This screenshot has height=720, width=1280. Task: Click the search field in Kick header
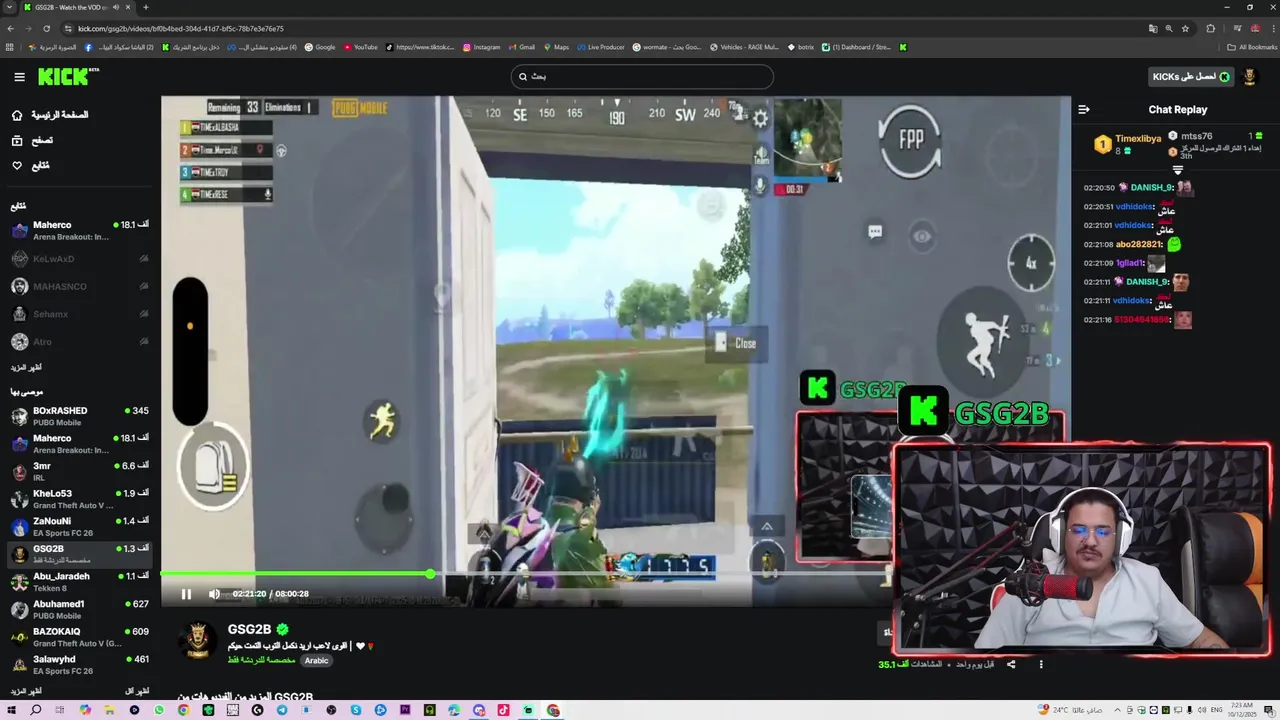[x=642, y=76]
